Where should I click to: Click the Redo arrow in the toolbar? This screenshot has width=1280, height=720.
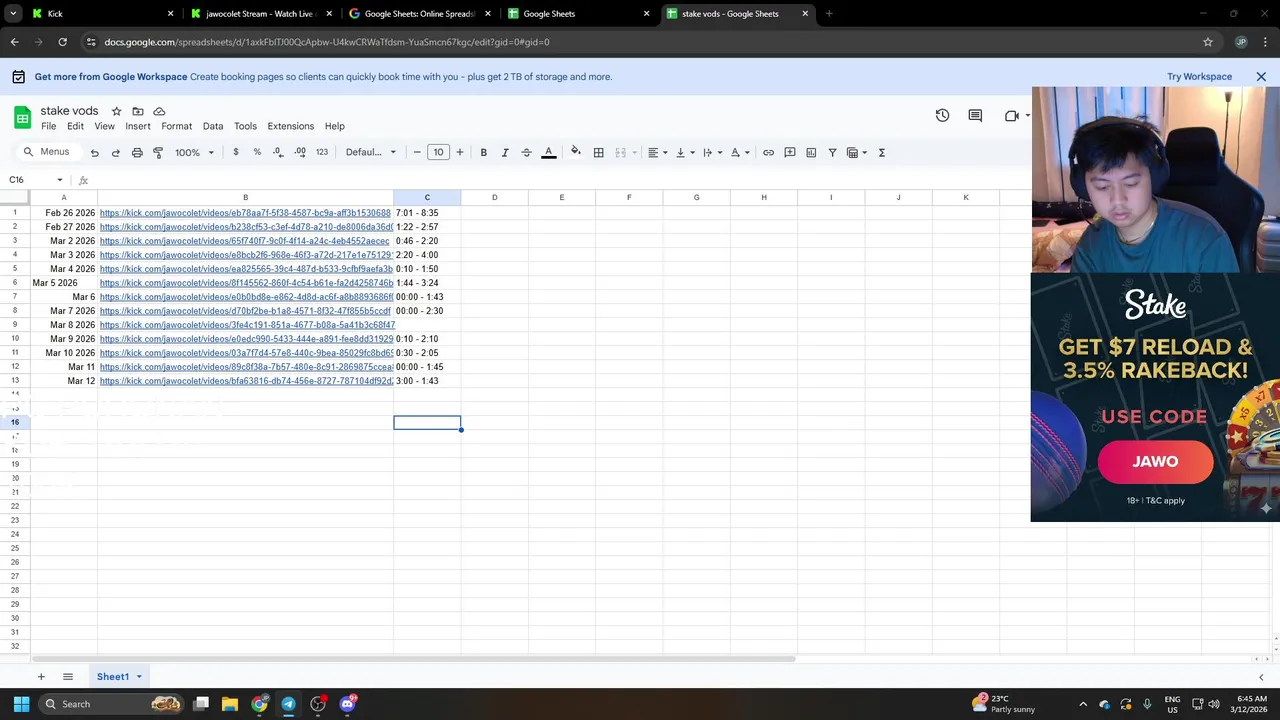115,153
